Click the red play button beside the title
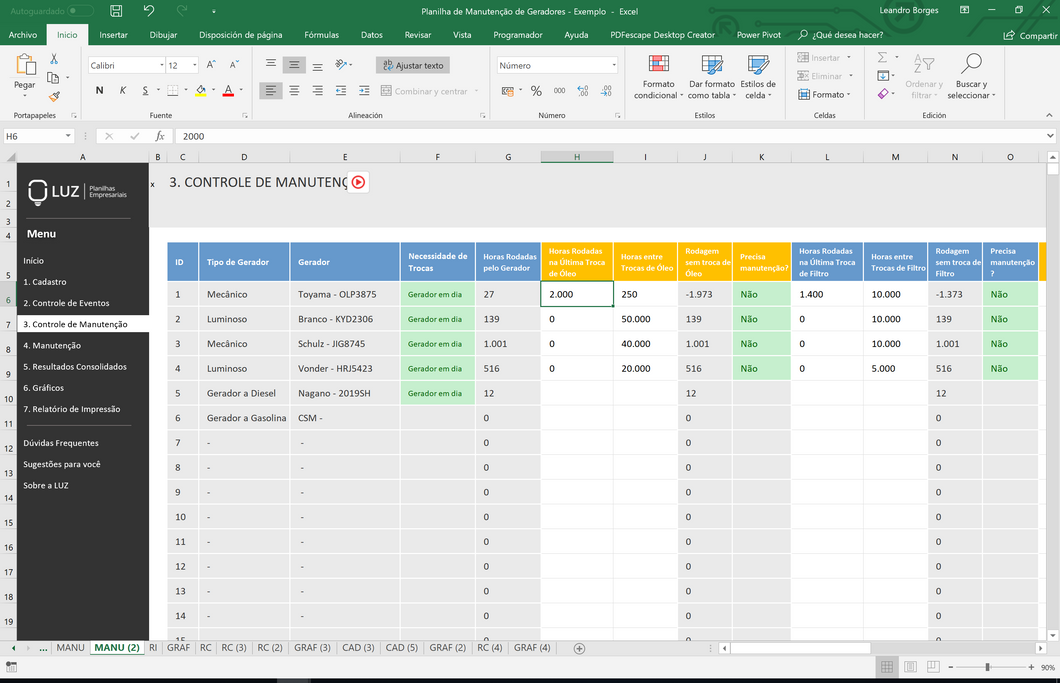Screen dimensions: 1060x683 click(358, 182)
